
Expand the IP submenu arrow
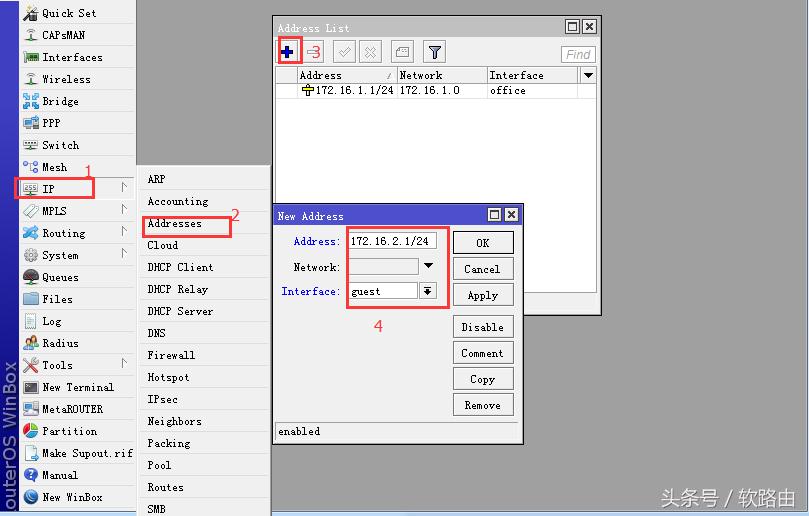(x=124, y=188)
